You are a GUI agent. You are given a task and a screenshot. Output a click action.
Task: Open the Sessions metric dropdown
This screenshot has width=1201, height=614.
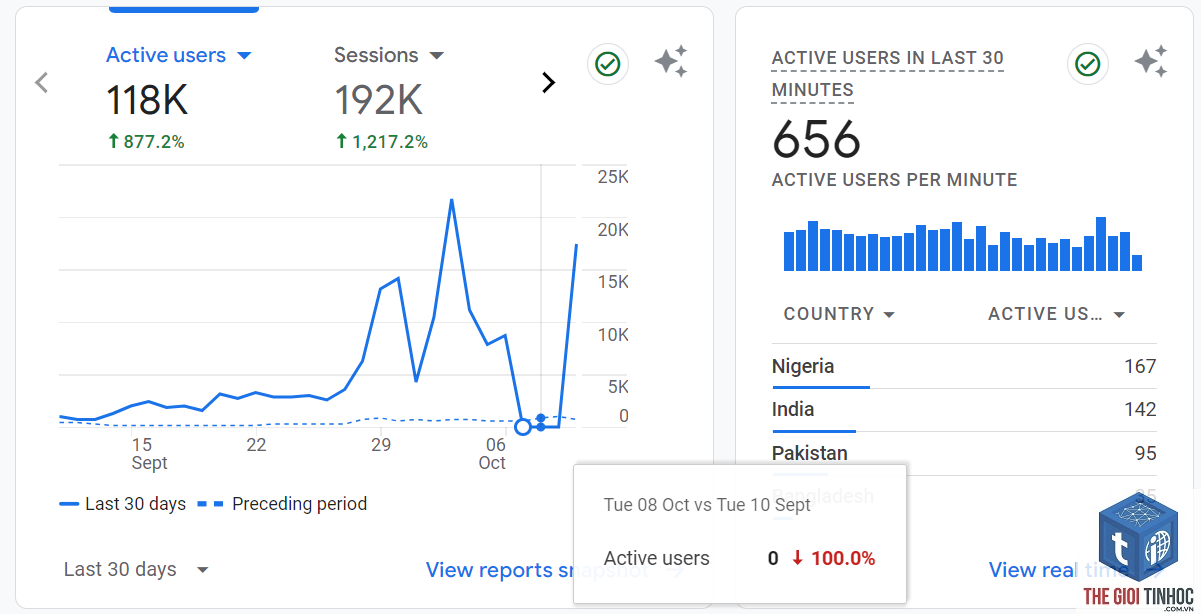[389, 55]
